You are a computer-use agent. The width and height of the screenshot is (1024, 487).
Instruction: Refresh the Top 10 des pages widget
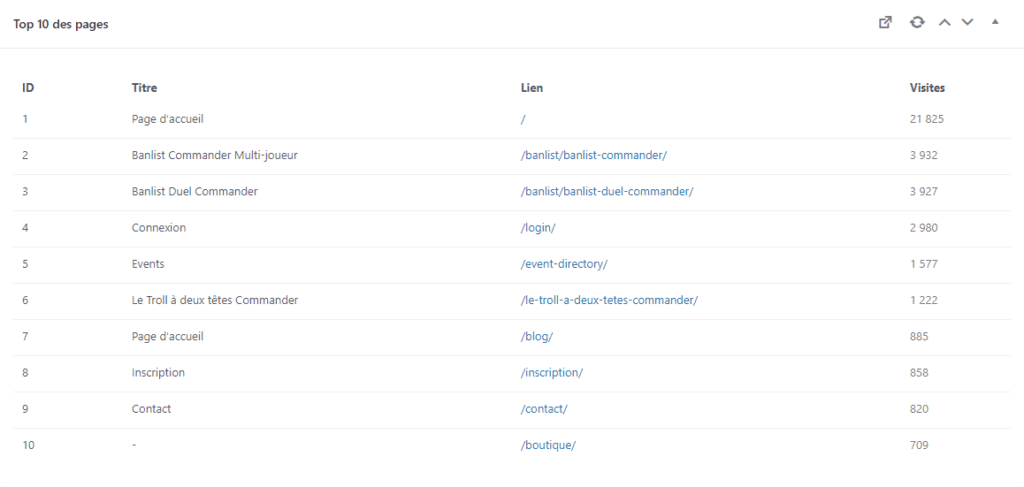[918, 23]
